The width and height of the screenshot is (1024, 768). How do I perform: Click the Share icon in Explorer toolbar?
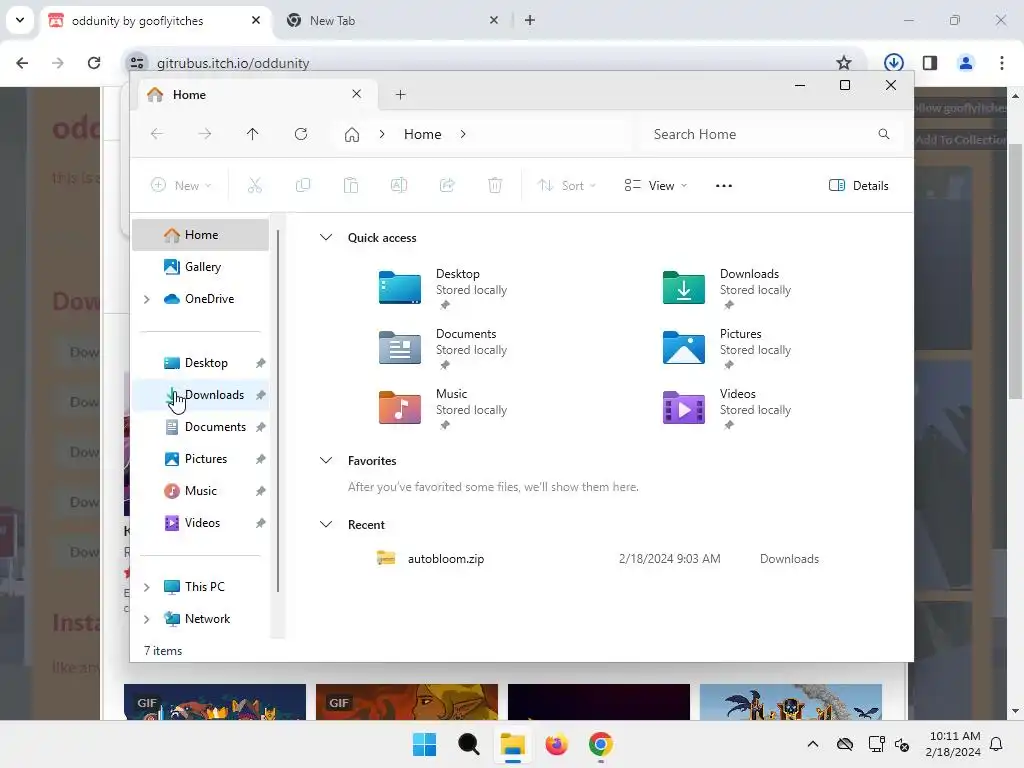(447, 185)
